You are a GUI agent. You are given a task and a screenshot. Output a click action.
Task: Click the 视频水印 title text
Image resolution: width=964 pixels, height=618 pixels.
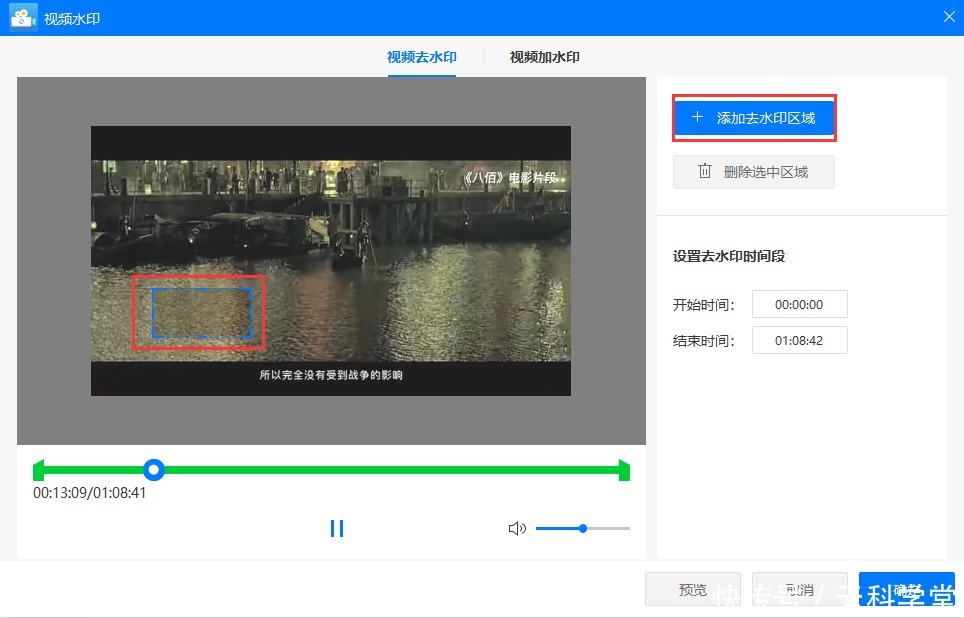72,18
